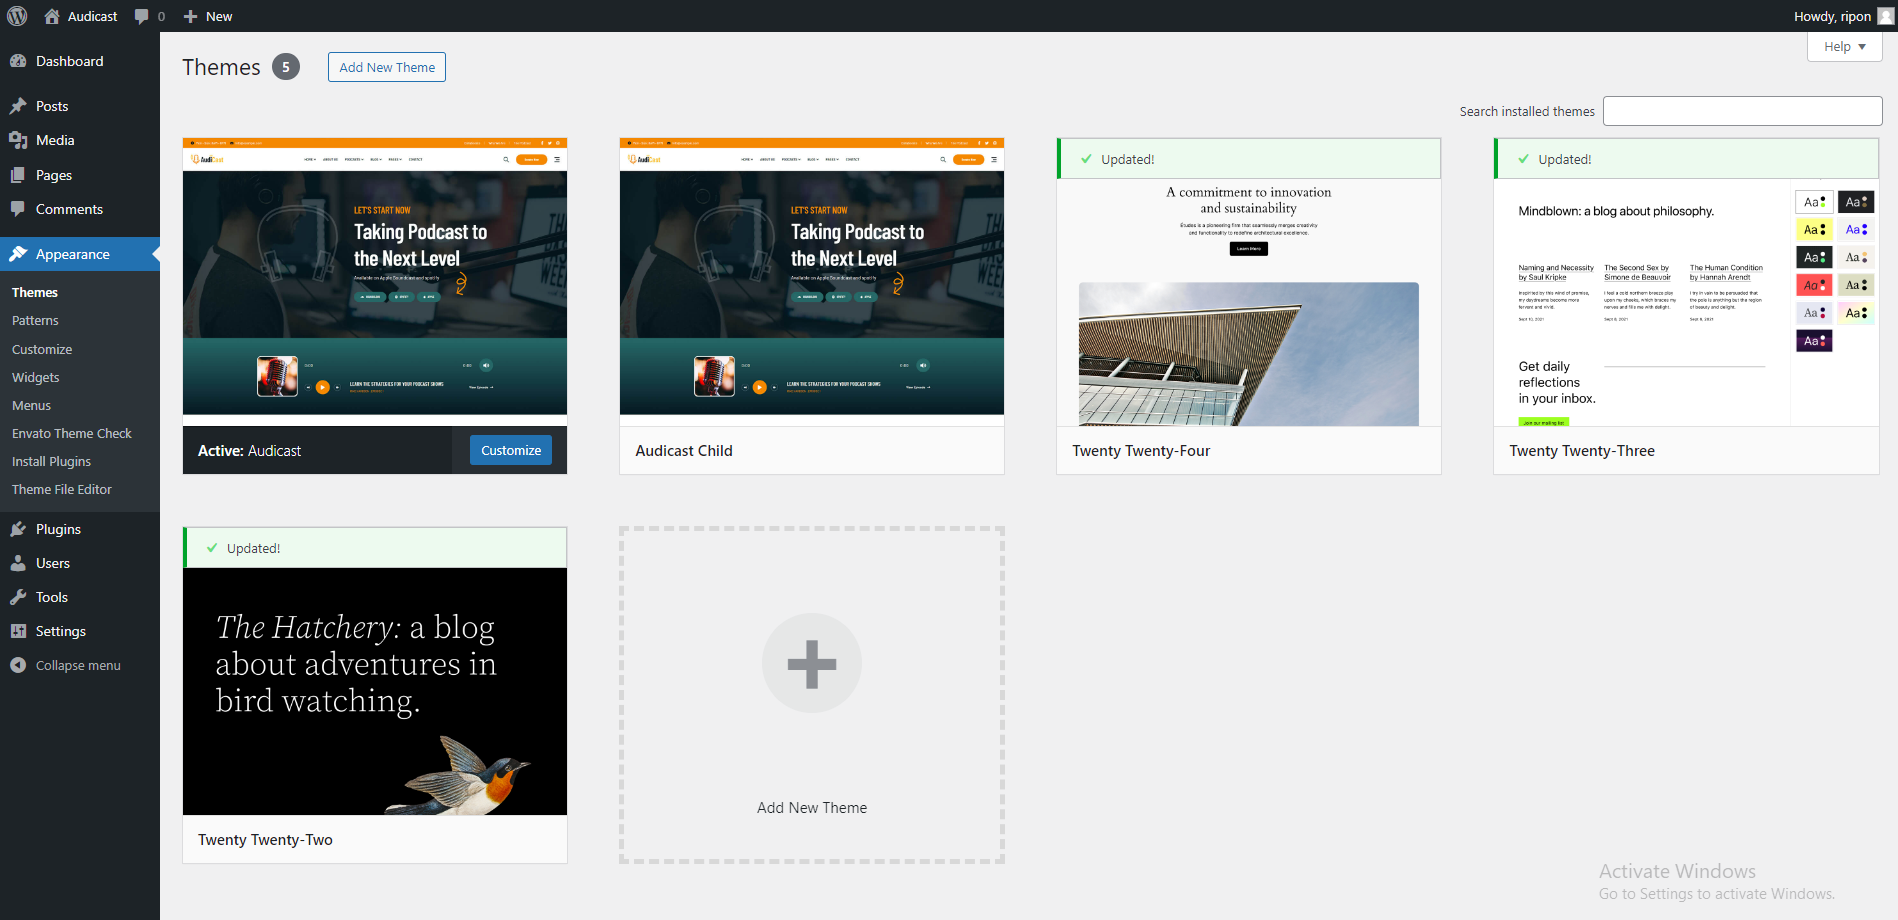Click the Audicast site name in admin bar
The width and height of the screenshot is (1898, 920).
point(92,16)
